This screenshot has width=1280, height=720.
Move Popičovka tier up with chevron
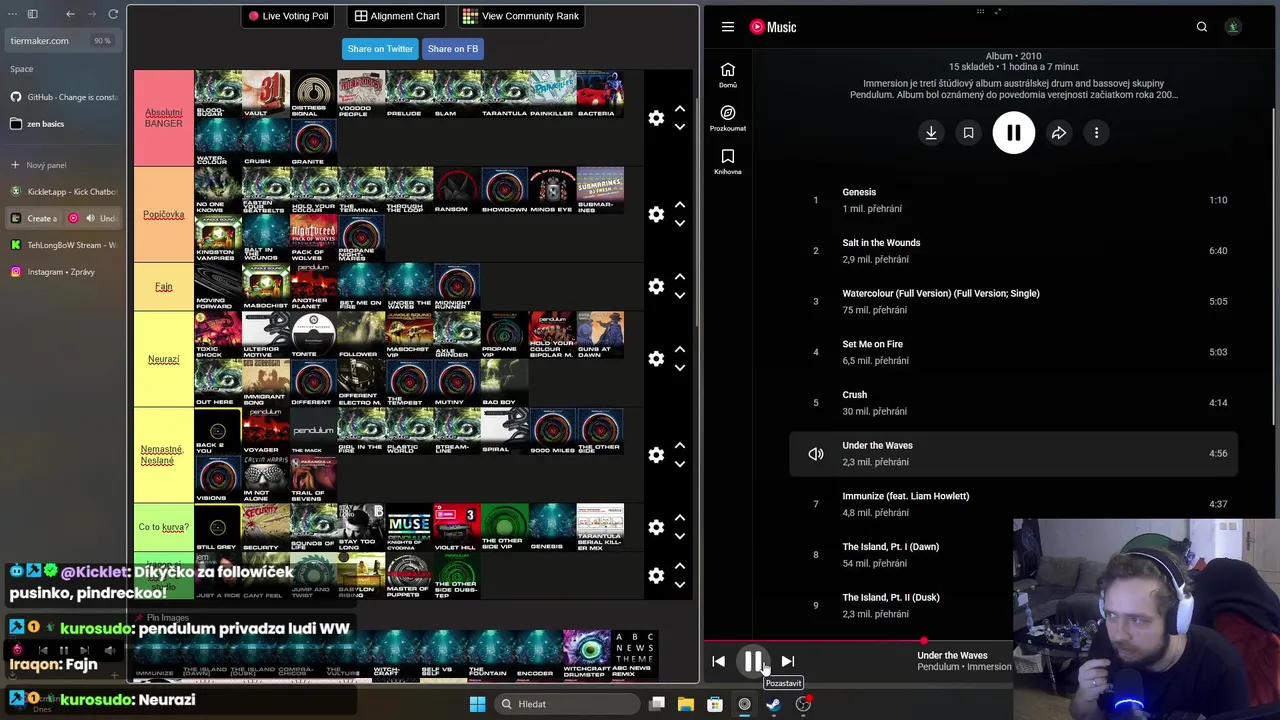coord(680,205)
